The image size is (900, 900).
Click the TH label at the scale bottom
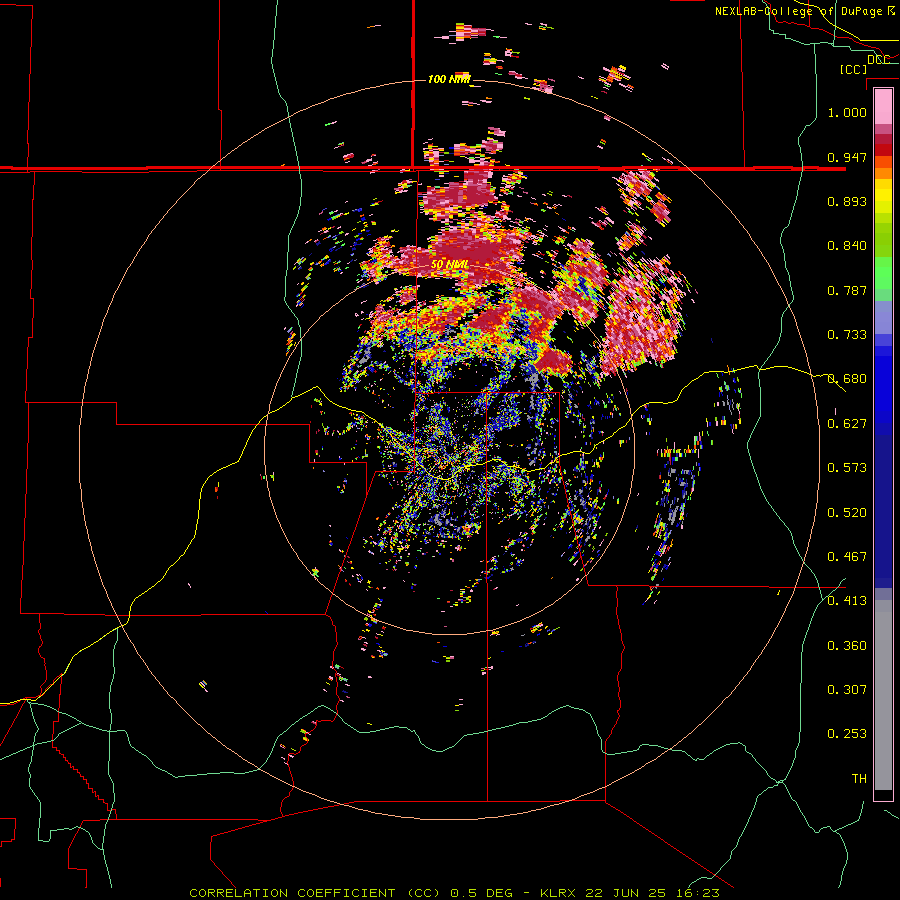859,779
